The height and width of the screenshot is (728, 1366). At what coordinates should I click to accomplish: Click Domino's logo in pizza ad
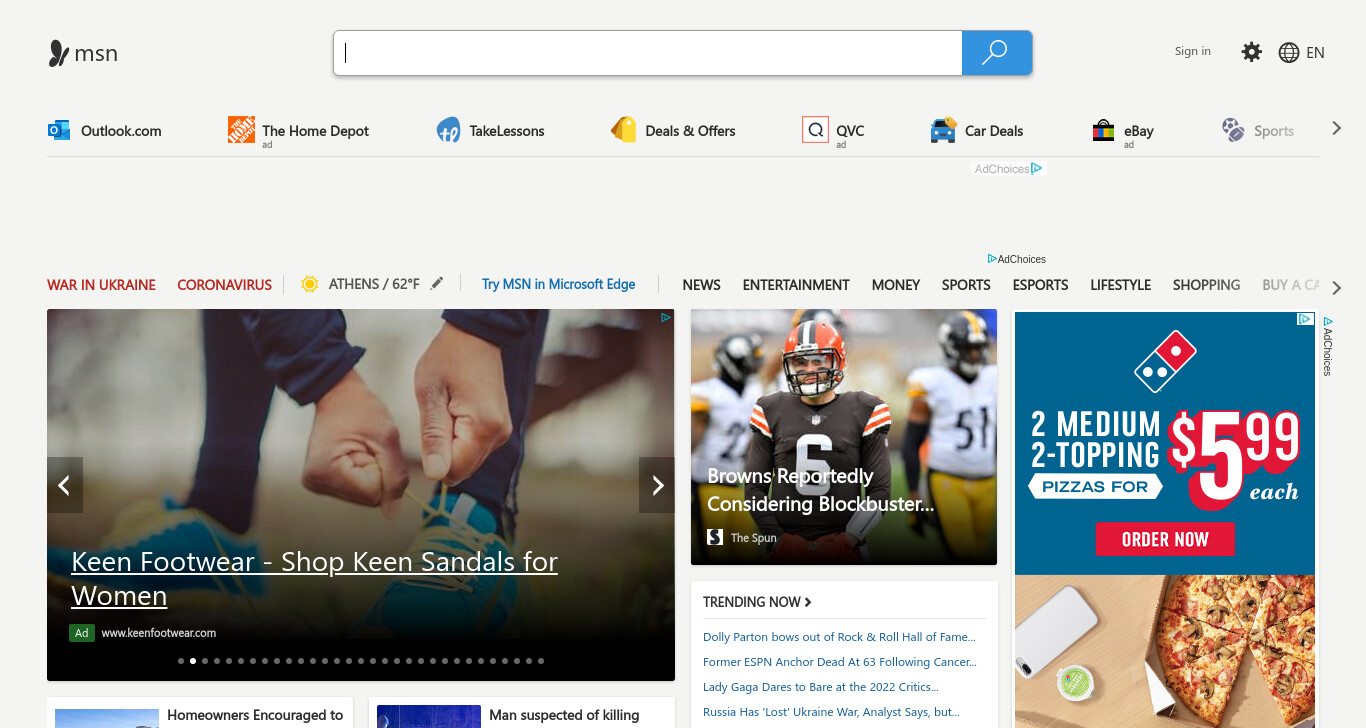(x=1165, y=361)
